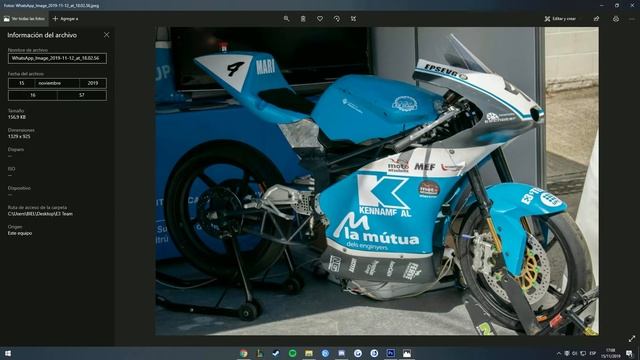Share the photo using the share icon
The width and height of the screenshot is (640, 360).
coord(596,19)
